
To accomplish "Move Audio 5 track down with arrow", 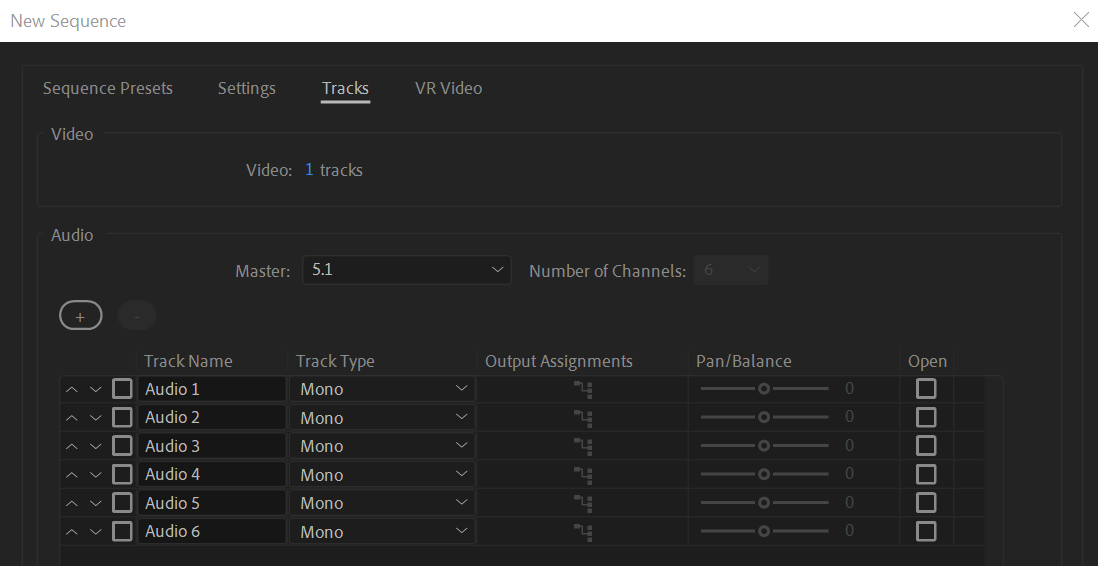I will point(96,503).
